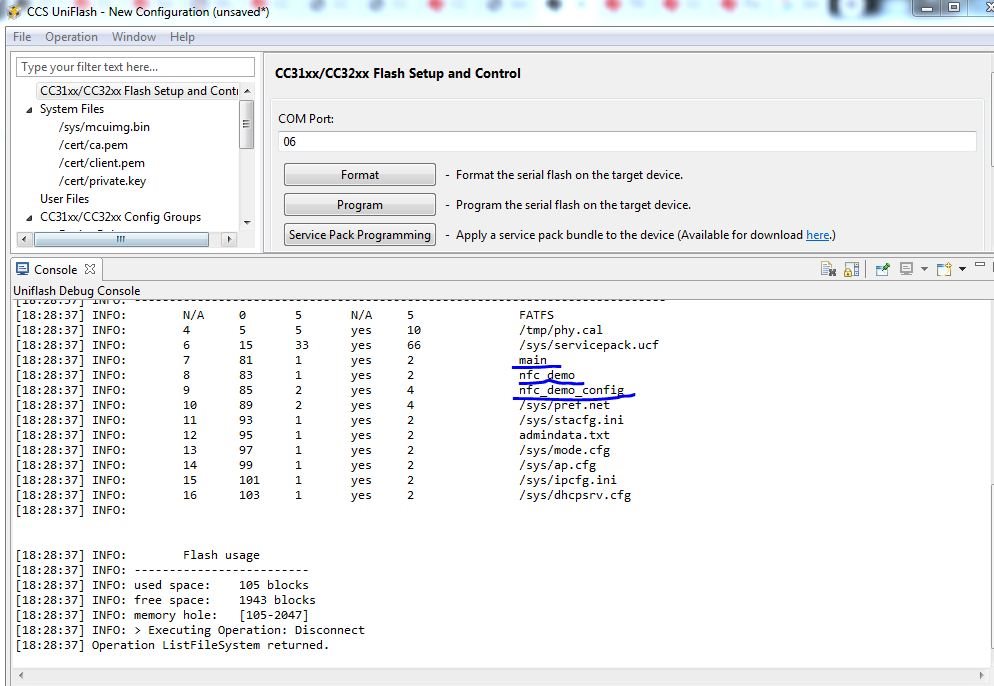Click the 'Flash usage' heading in console
Image resolution: width=994 pixels, height=686 pixels.
click(221, 555)
